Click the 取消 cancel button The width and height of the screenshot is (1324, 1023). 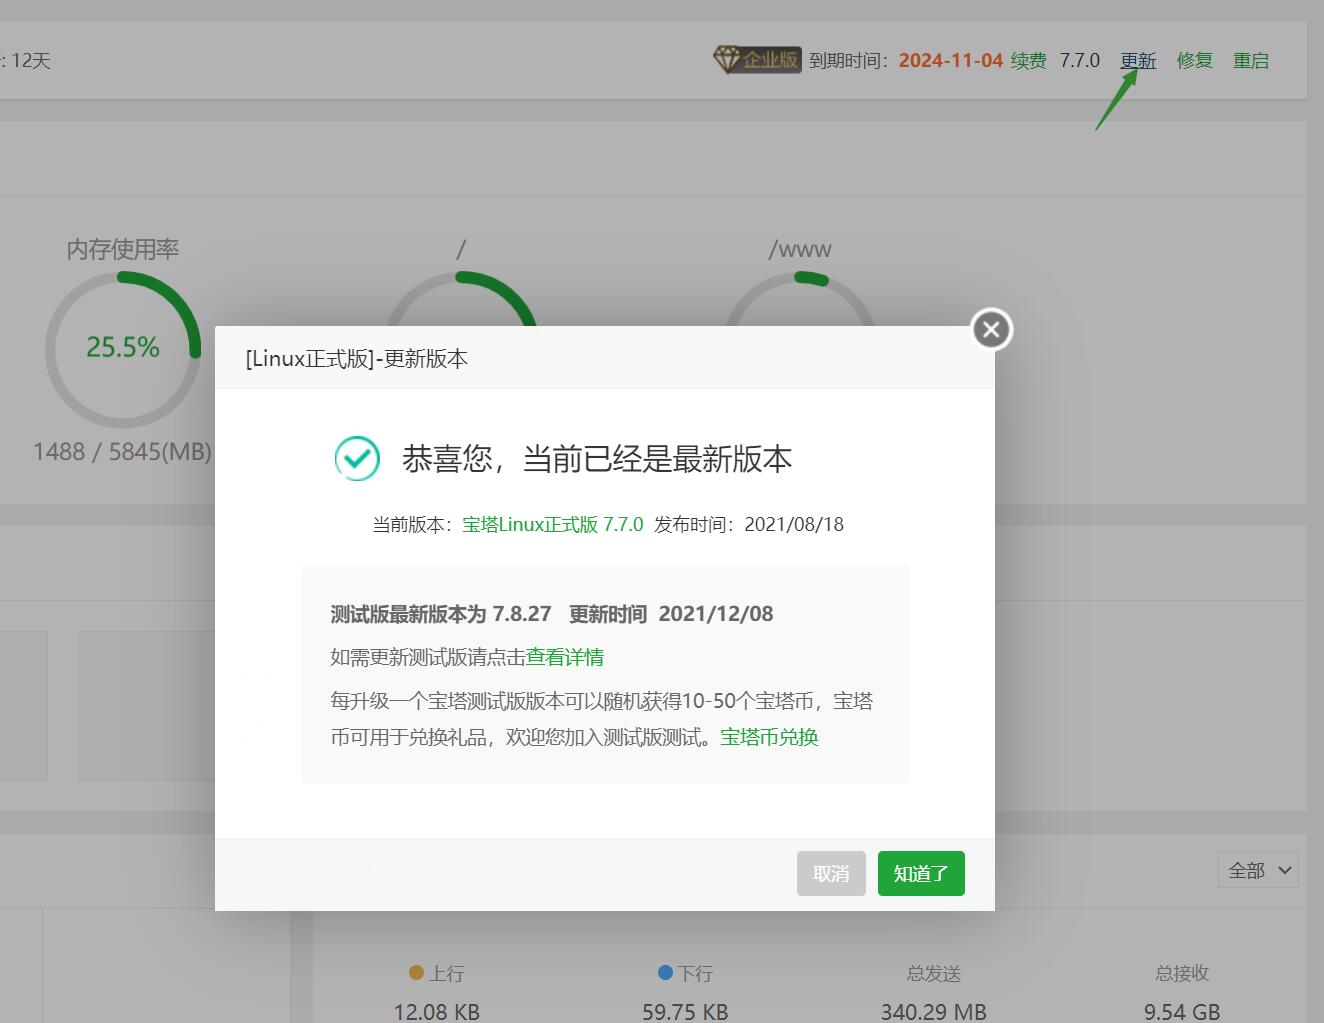(x=831, y=873)
